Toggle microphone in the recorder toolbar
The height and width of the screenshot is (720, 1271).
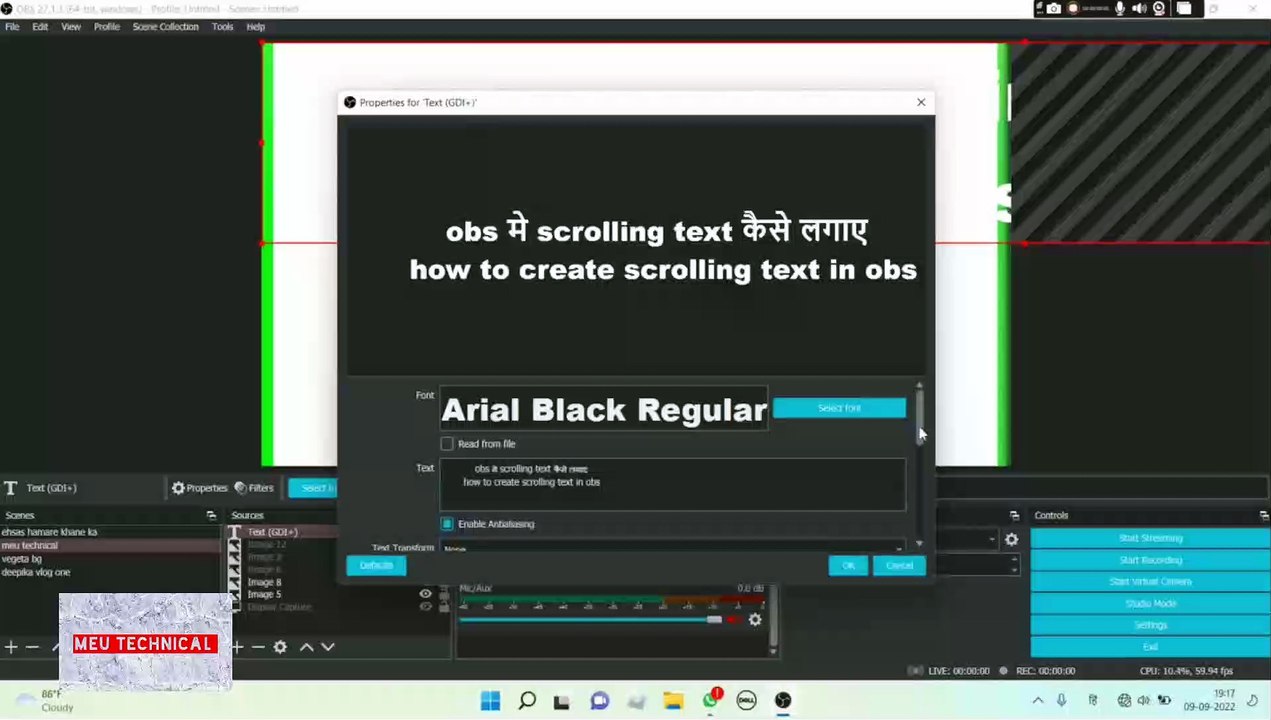point(1120,9)
